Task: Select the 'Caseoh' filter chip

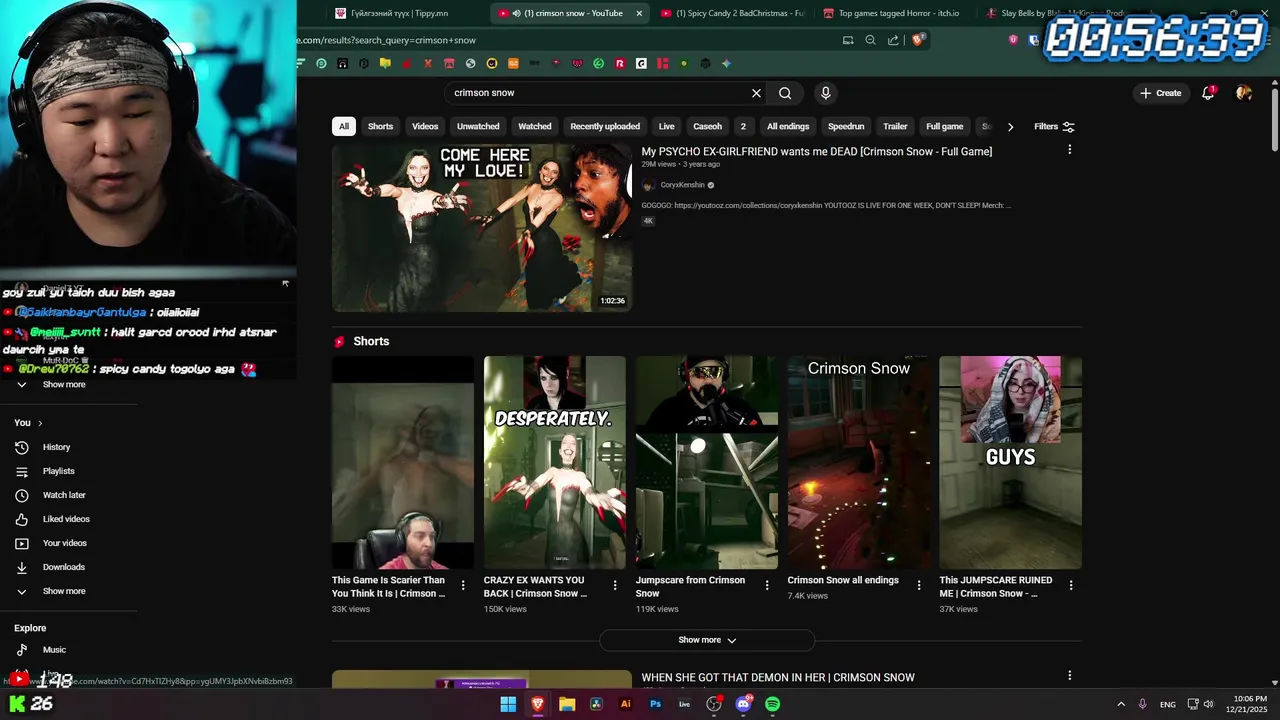Action: 707,127
